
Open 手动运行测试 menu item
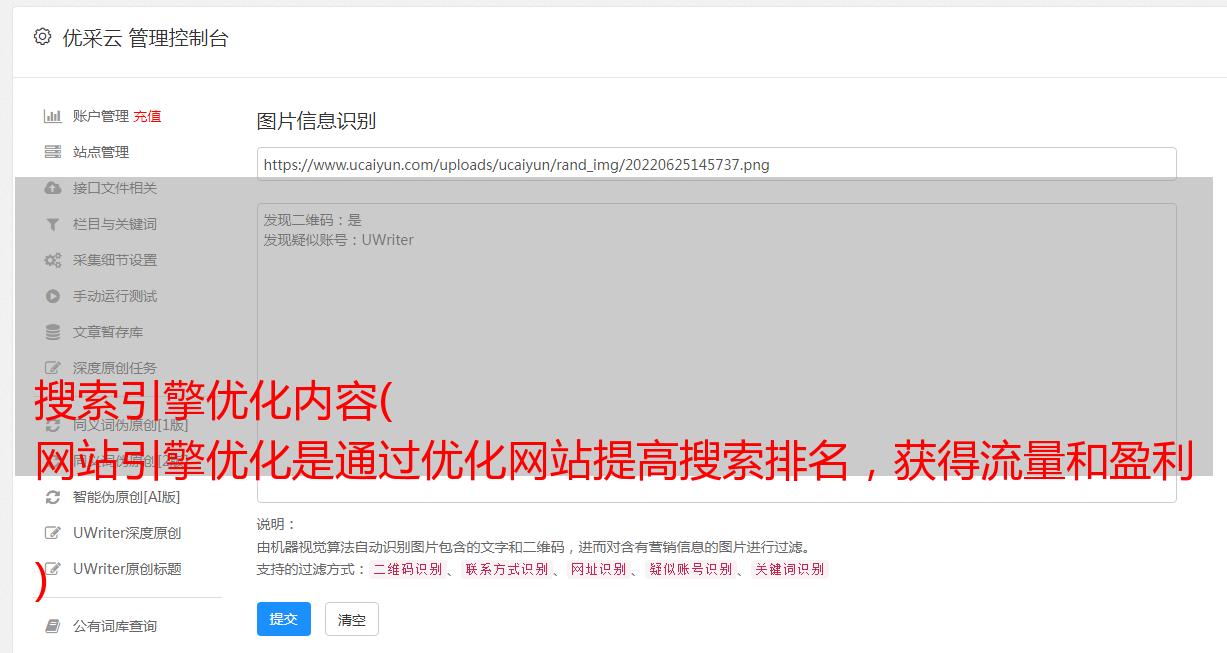point(115,296)
